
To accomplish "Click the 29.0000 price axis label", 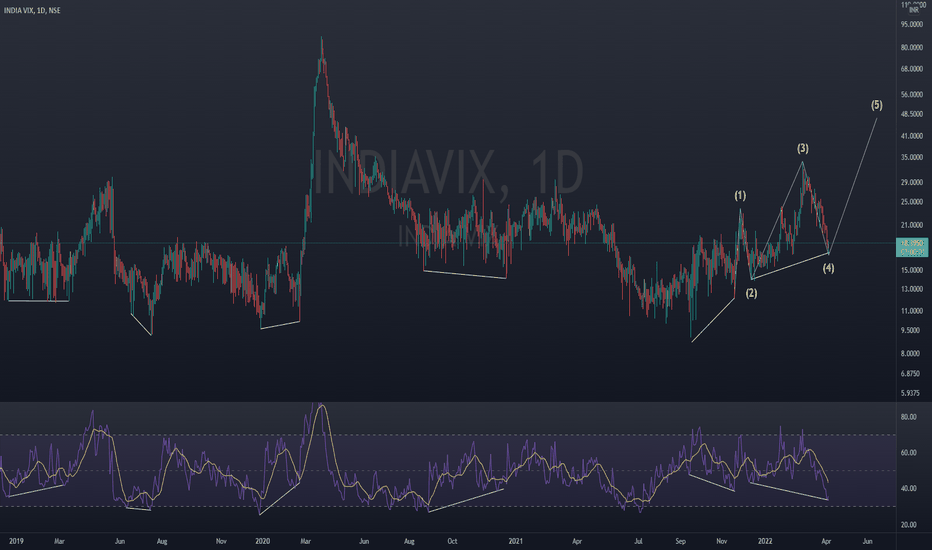I will point(912,182).
